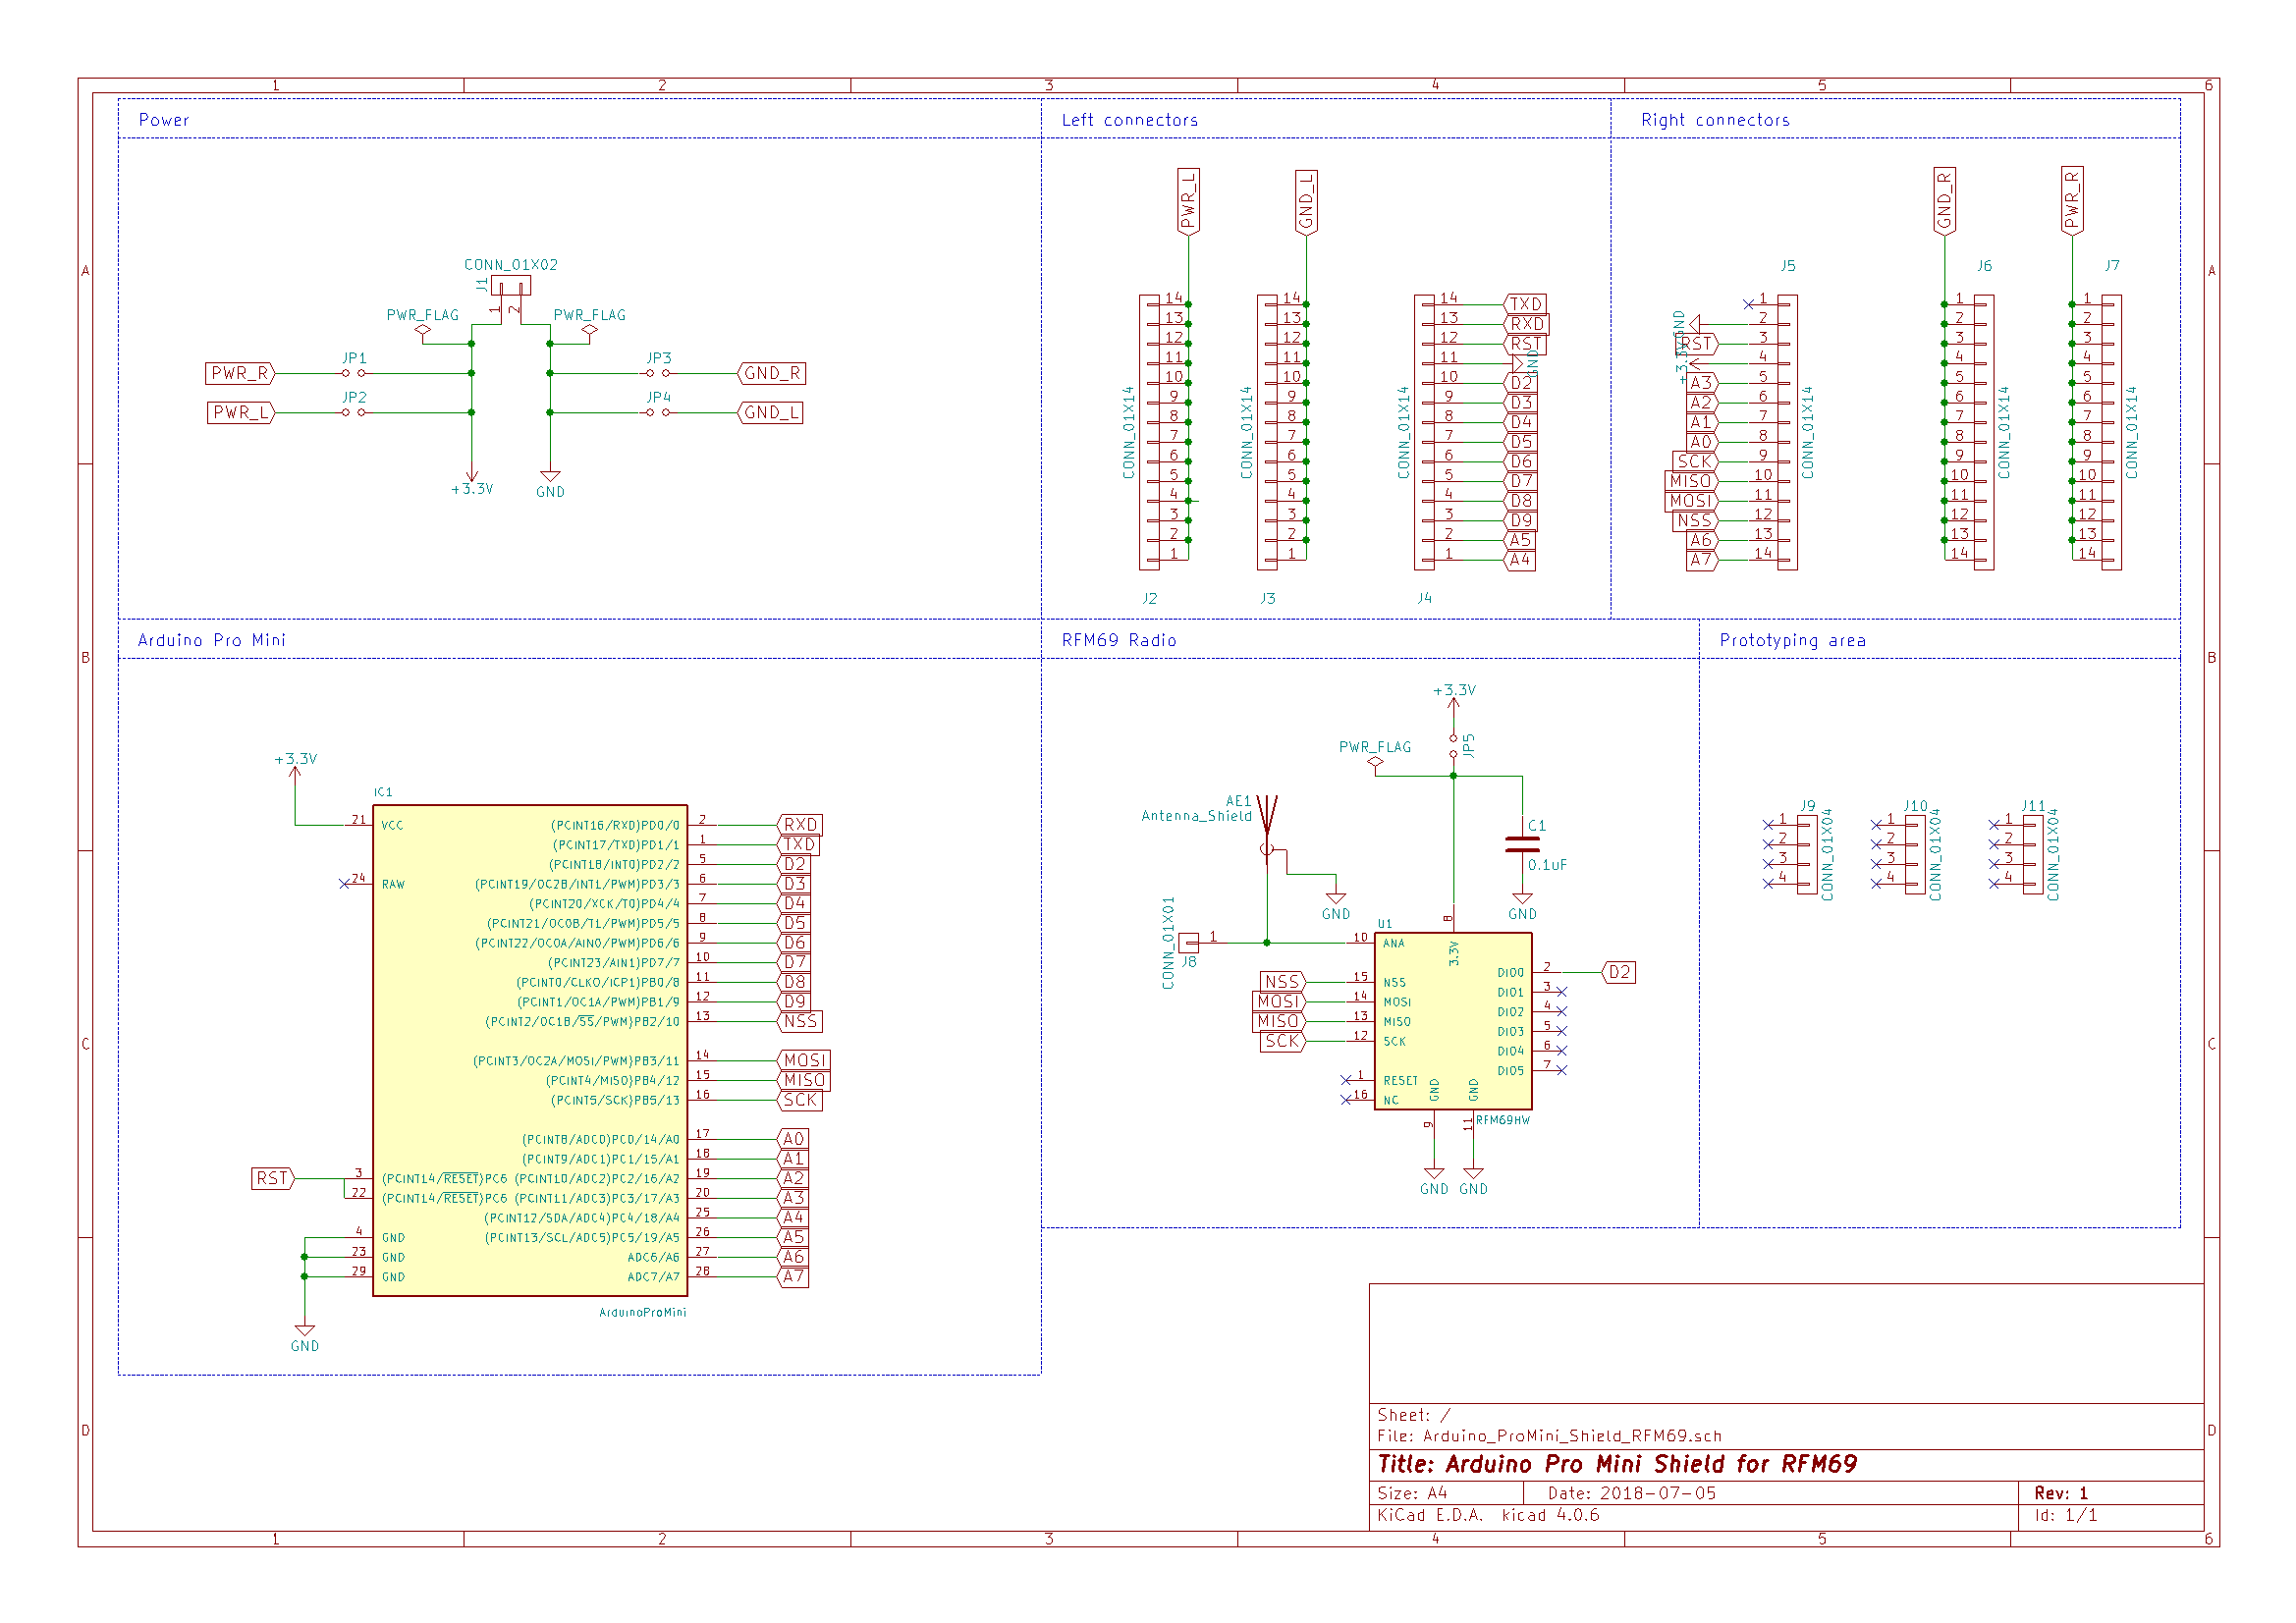Select the RST label on Arduino pin 3

pos(272,1178)
